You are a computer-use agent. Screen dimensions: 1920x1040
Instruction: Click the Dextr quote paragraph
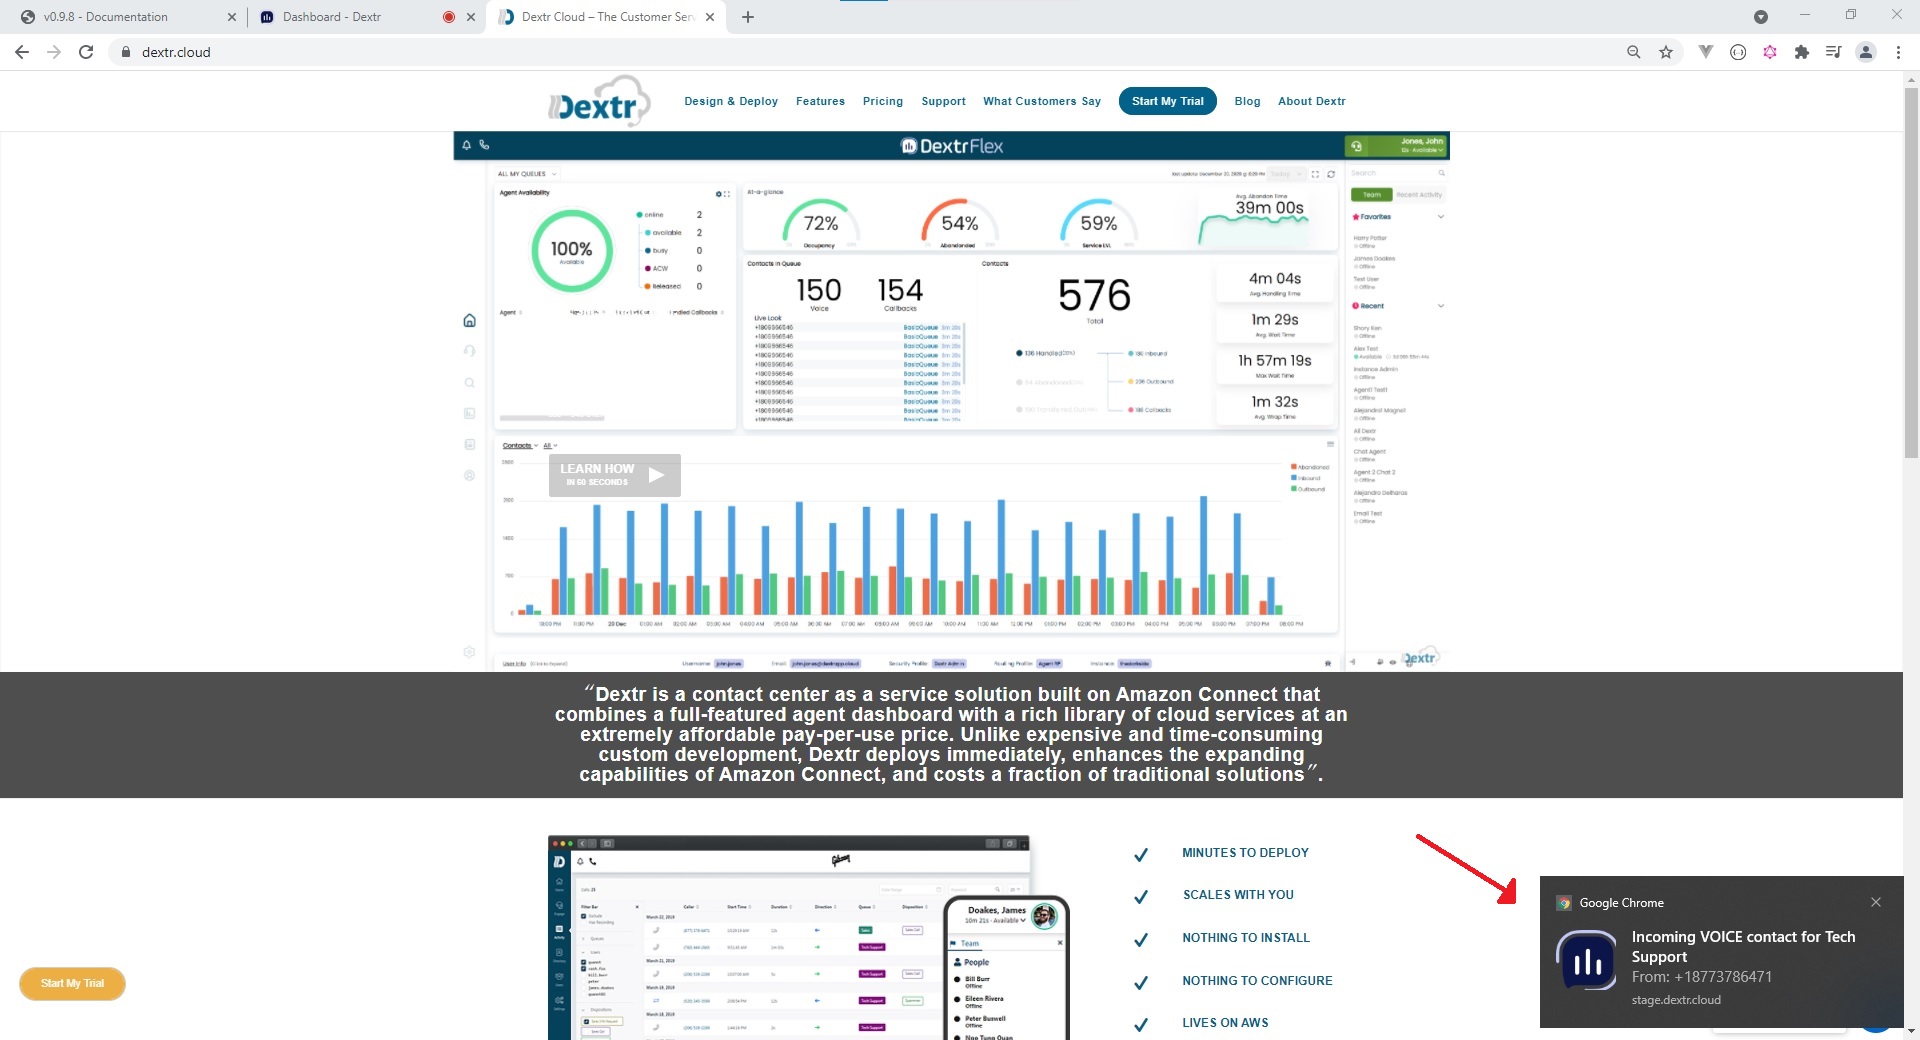coord(951,734)
